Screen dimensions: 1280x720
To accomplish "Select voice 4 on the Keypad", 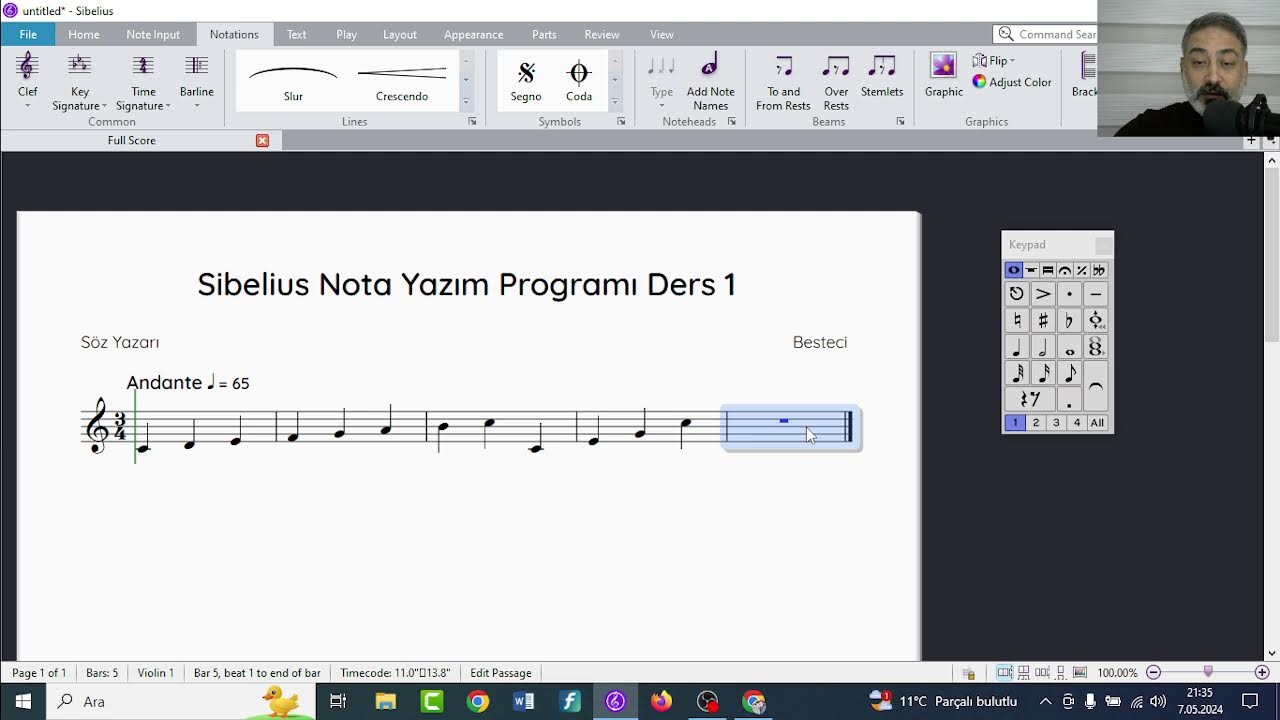I will tap(1077, 423).
